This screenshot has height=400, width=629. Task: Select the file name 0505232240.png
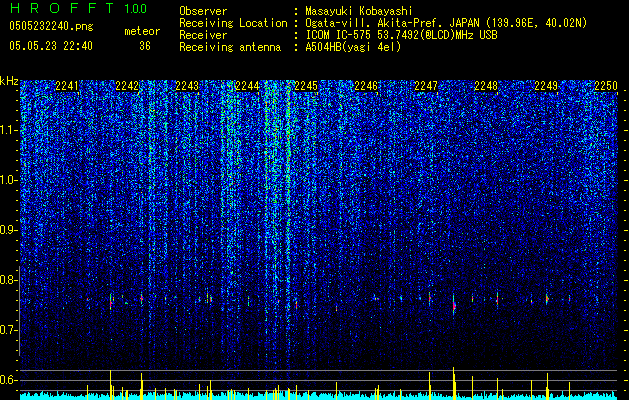coord(51,26)
